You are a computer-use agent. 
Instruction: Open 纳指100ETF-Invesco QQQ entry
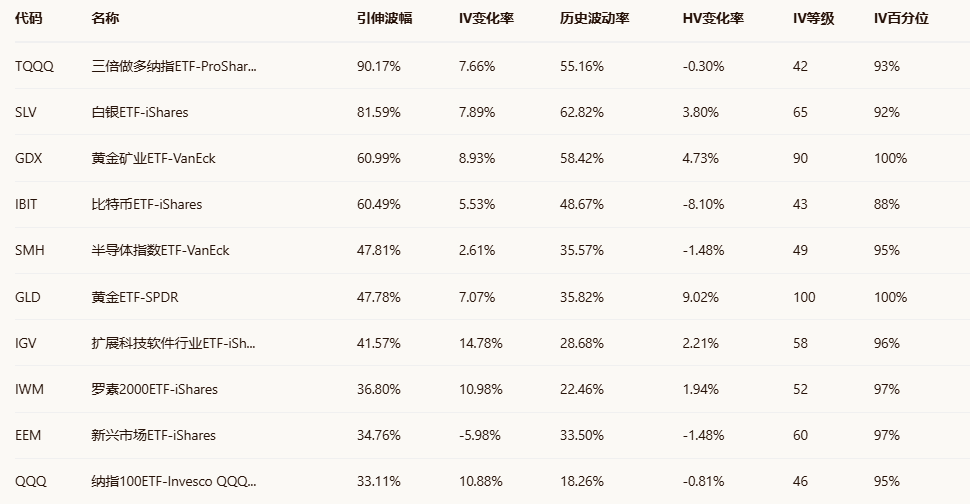point(173,481)
